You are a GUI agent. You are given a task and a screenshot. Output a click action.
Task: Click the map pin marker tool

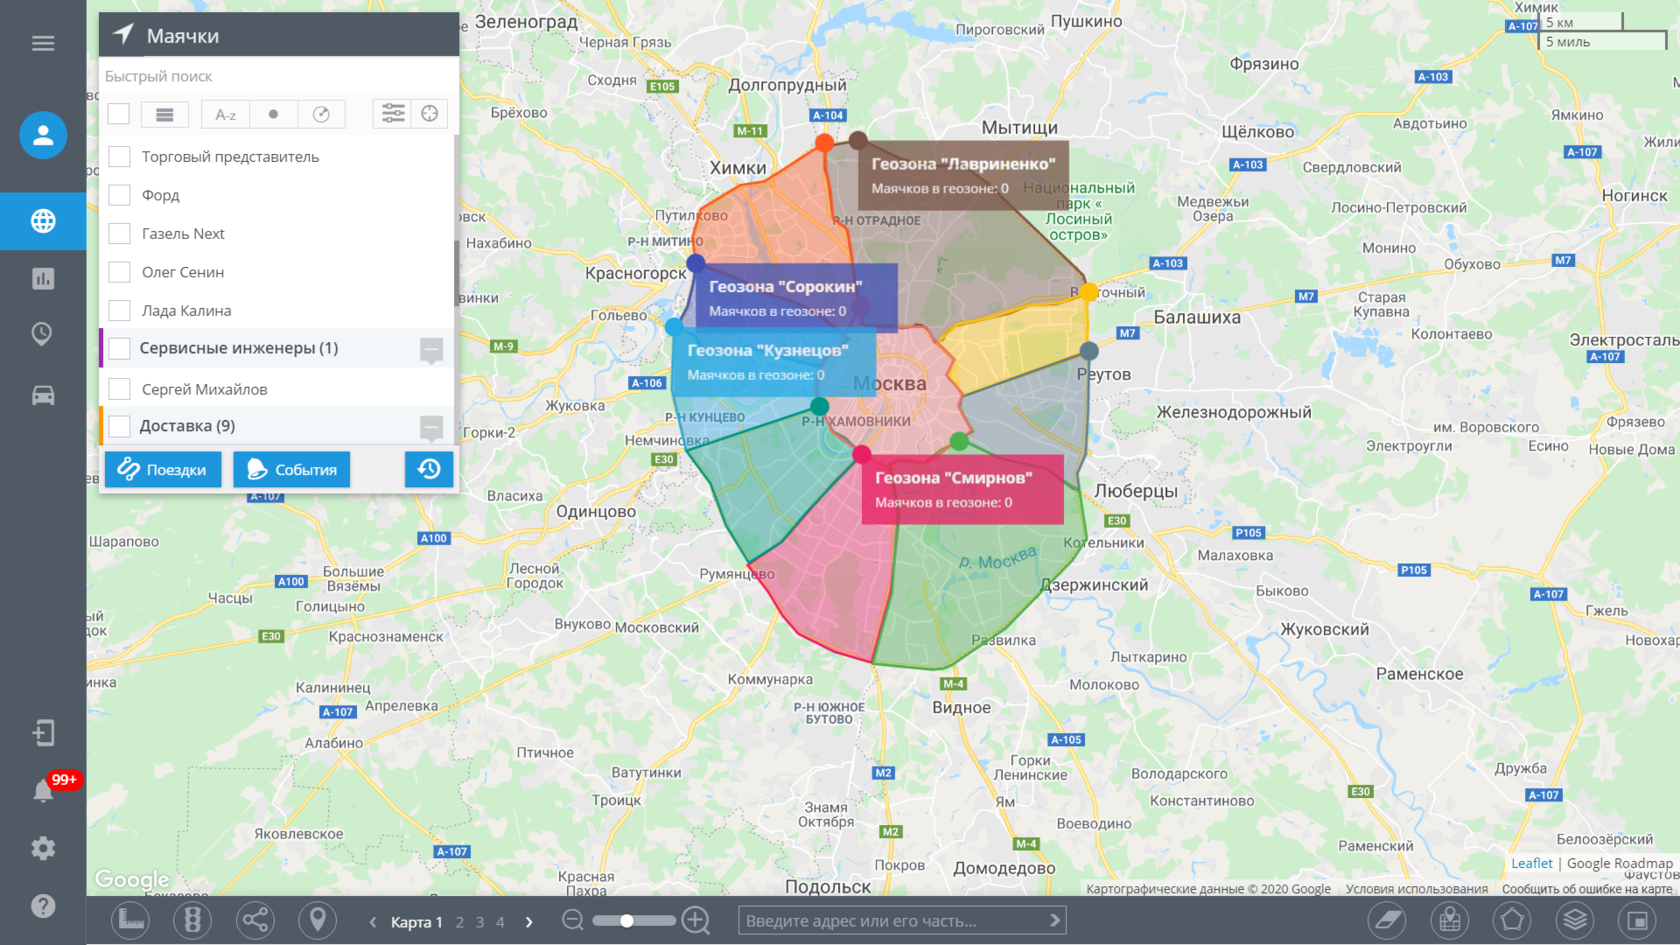(x=317, y=920)
